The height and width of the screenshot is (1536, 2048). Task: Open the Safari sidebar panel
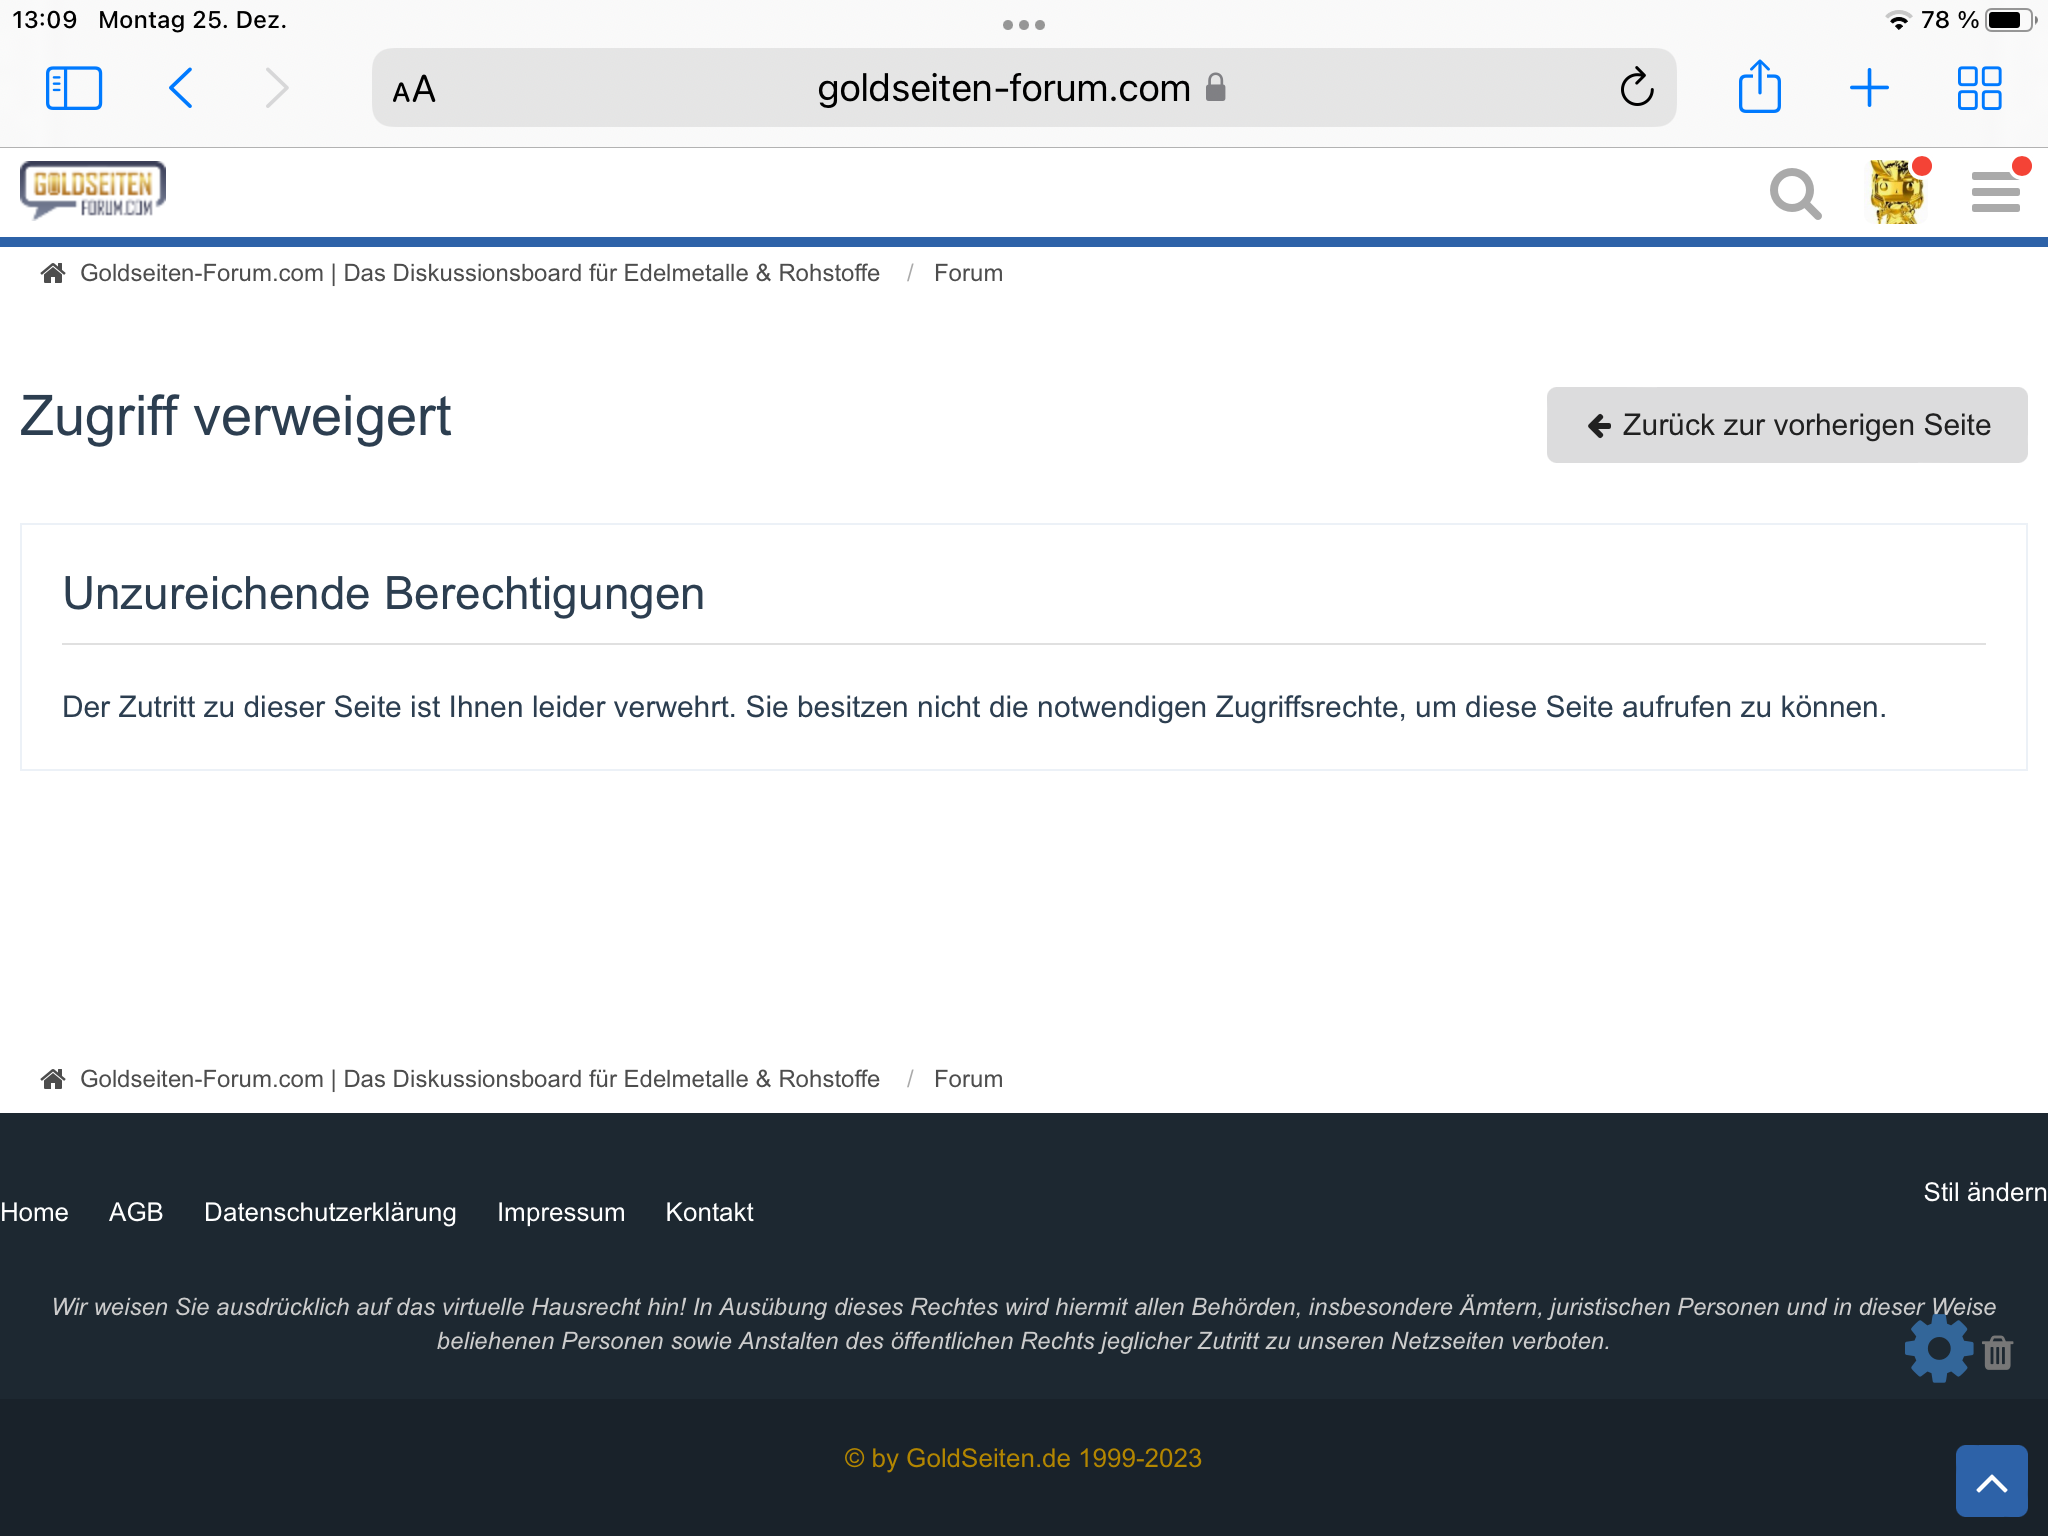(x=74, y=88)
